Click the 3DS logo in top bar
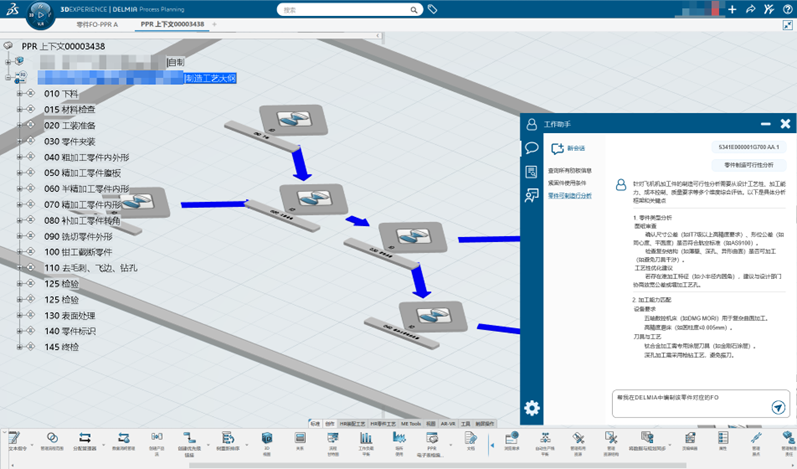 13,9
